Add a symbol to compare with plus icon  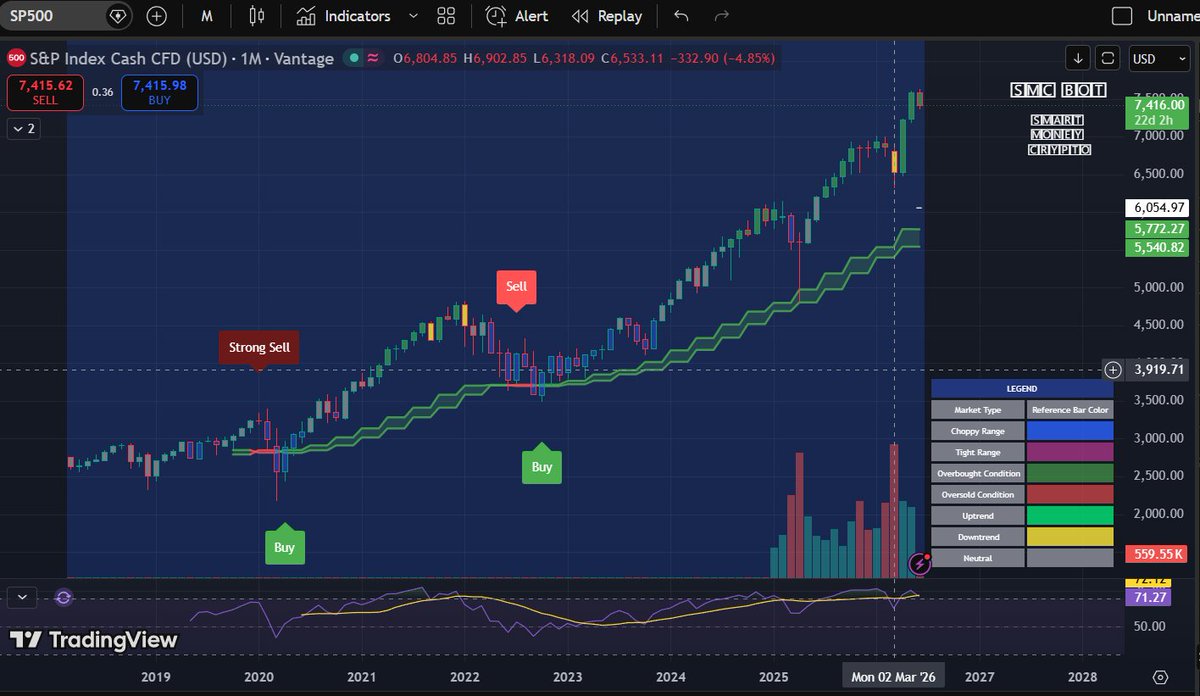(x=157, y=16)
